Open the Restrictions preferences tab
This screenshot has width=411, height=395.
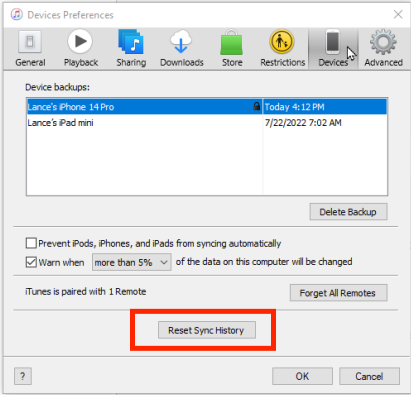coord(282,49)
